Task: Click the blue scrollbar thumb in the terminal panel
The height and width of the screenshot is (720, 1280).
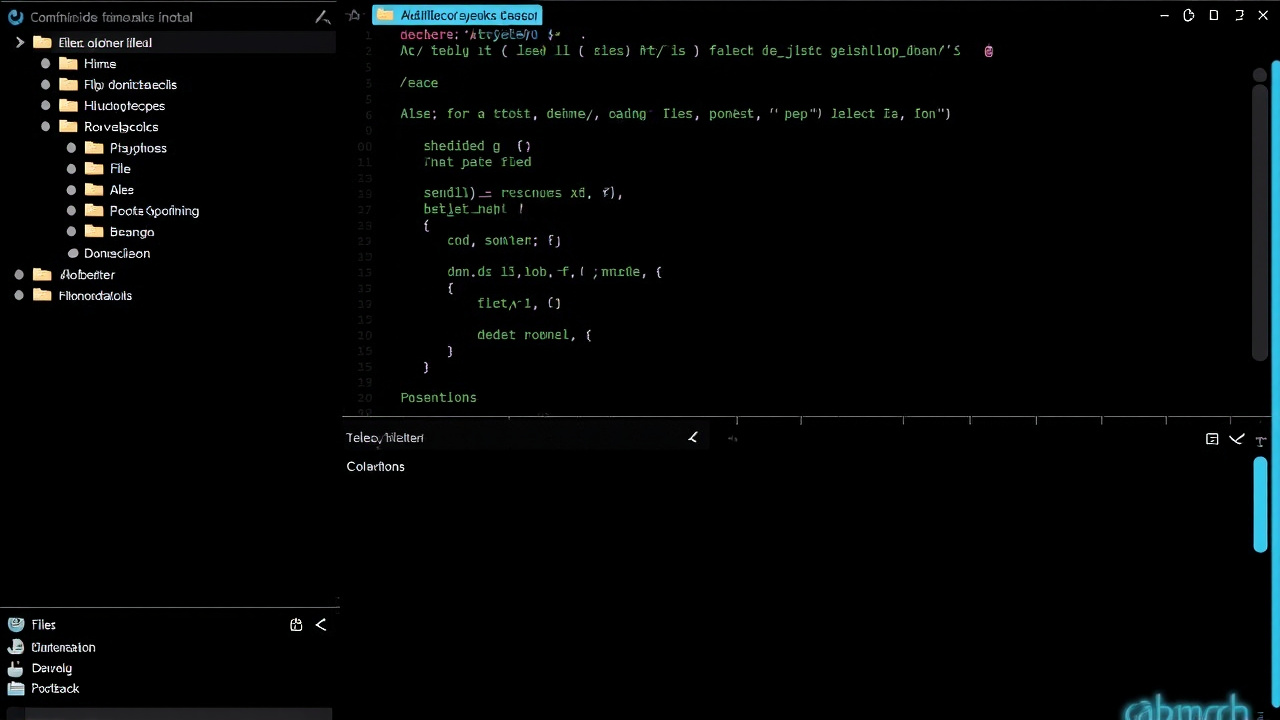Action: click(x=1260, y=503)
